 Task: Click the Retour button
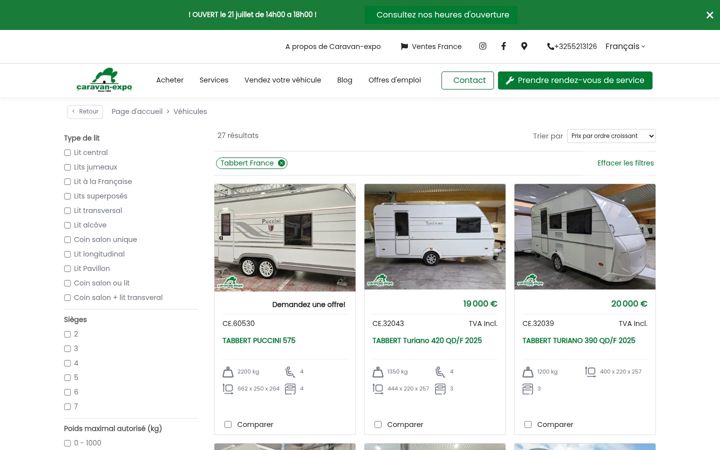85,112
